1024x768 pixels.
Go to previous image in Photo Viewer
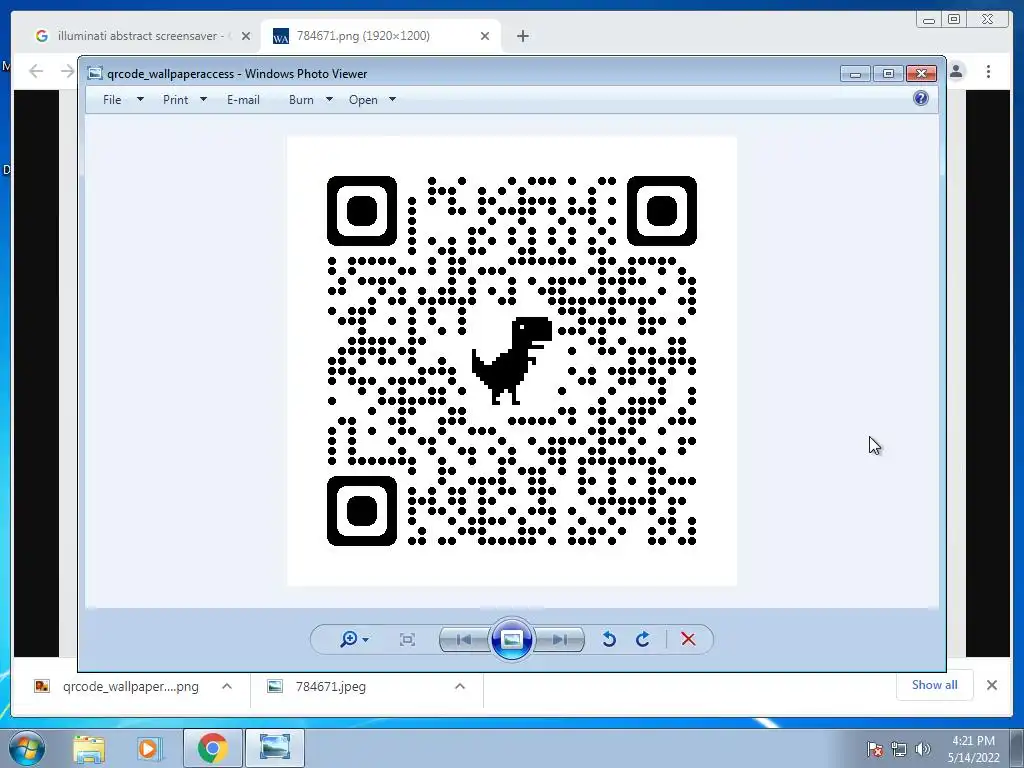(x=464, y=639)
